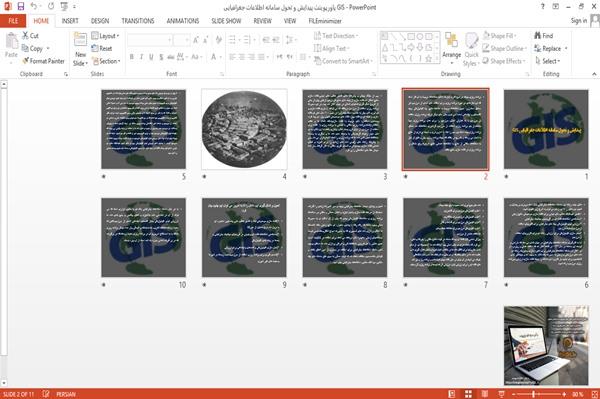Click Increase Font Size icon
Image resolution: width=600 pixels, height=399 pixels.
[196, 40]
